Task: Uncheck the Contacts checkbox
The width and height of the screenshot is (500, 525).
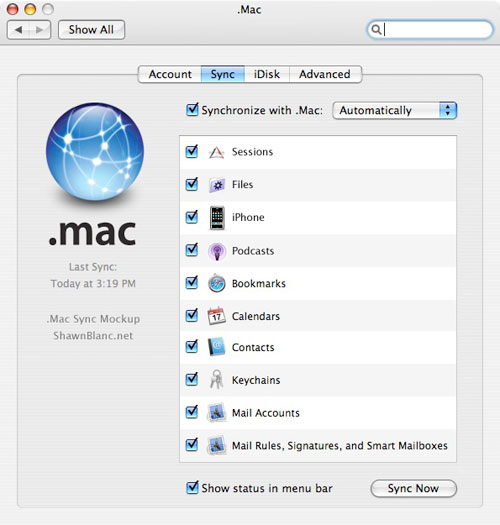Action: pyautogui.click(x=192, y=346)
